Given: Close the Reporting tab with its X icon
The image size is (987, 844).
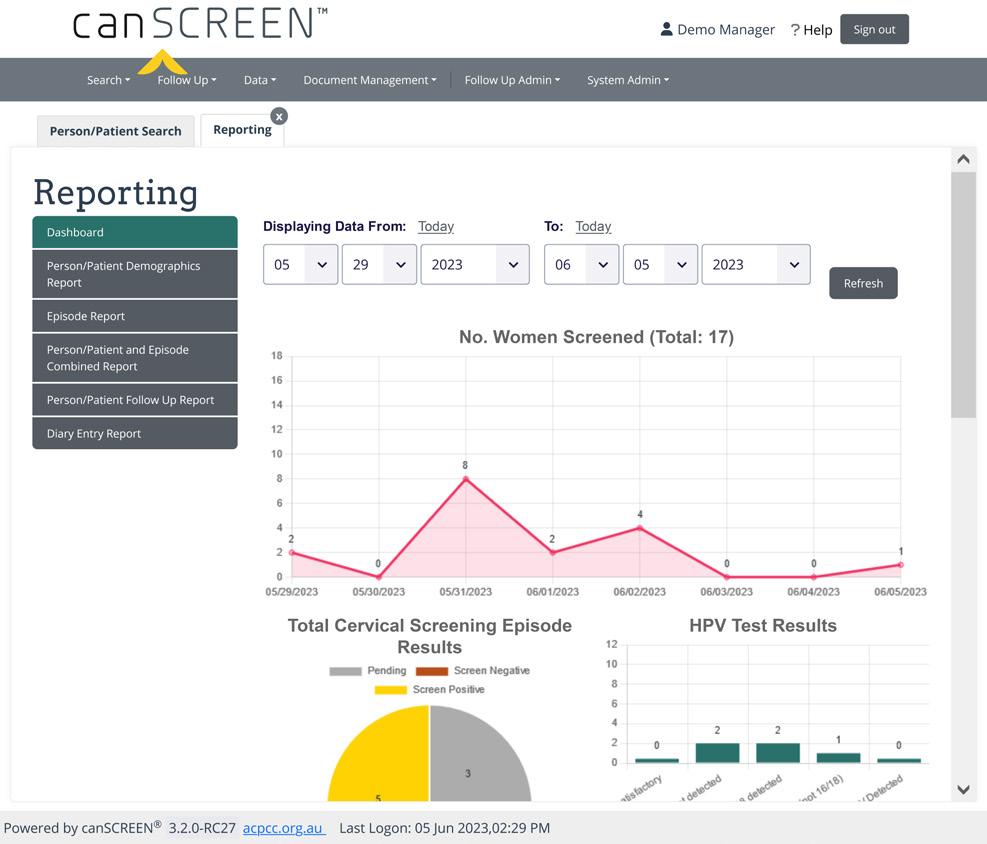Looking at the screenshot, I should point(280,116).
